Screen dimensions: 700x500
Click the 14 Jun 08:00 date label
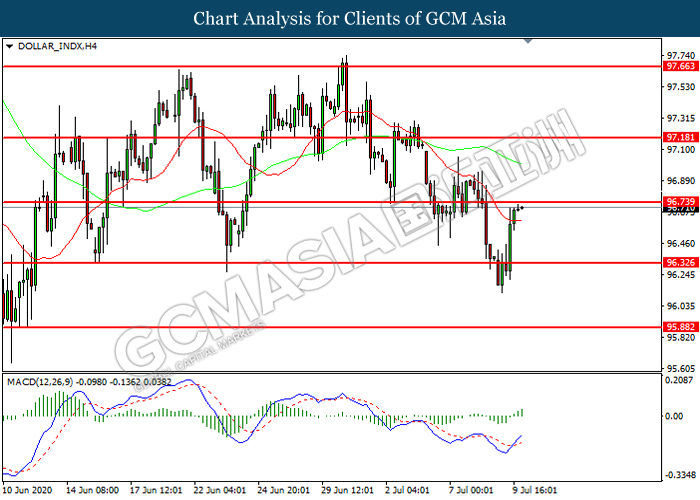92,490
